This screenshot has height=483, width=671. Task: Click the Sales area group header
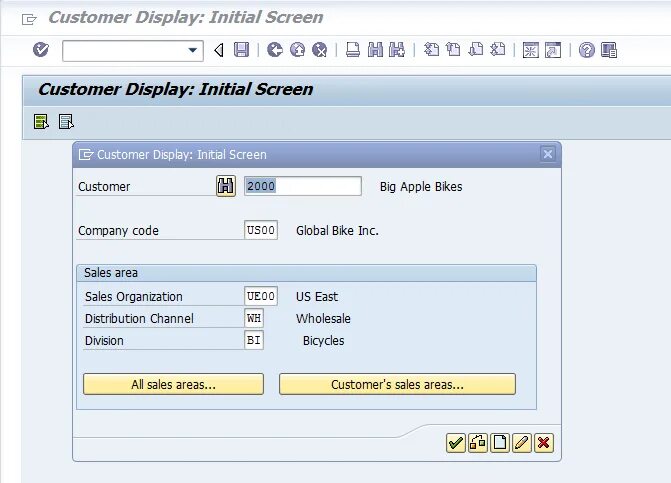tap(306, 273)
